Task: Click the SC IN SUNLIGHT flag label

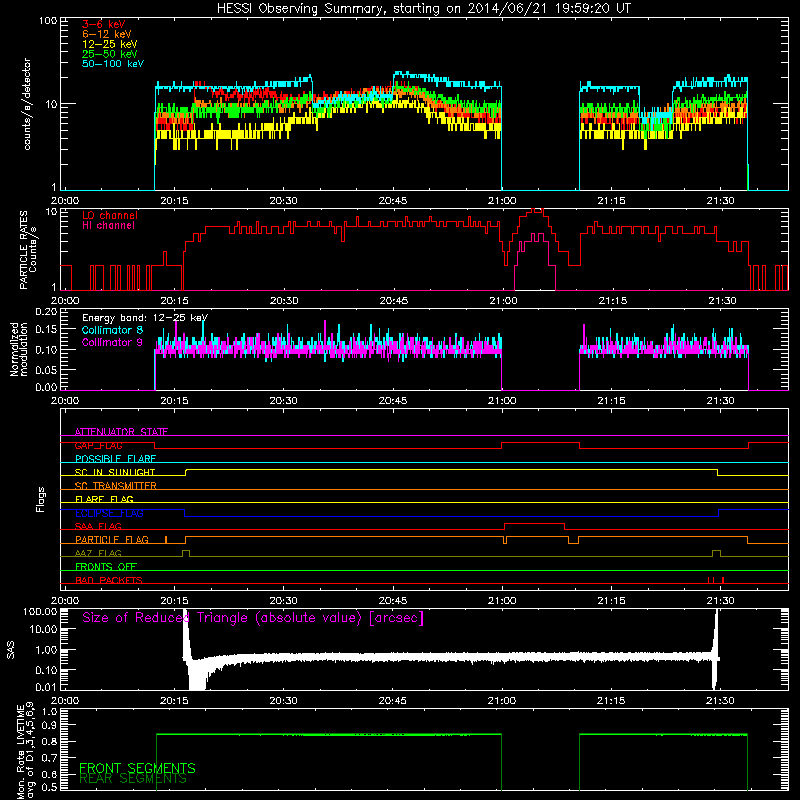Action: coord(115,472)
